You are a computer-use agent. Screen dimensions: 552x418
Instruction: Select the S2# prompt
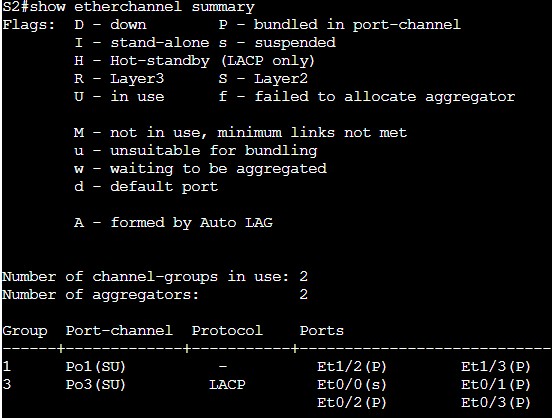coord(15,7)
